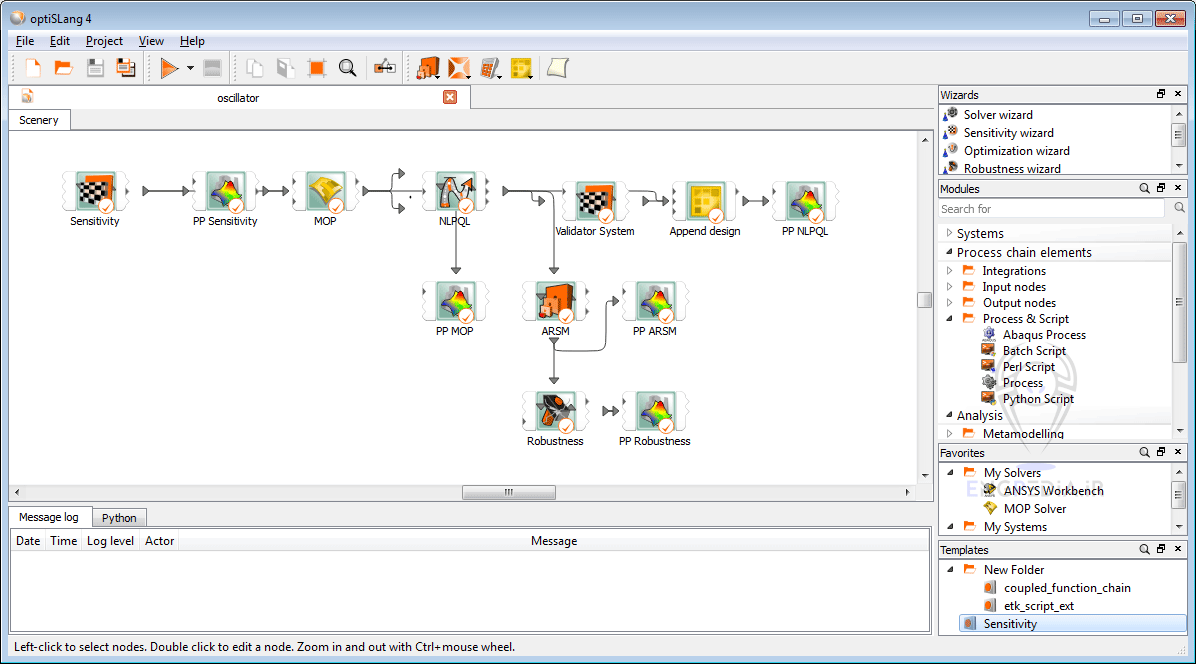Open the Project menu
Viewport: 1196px width, 664px height.
click(x=104, y=41)
